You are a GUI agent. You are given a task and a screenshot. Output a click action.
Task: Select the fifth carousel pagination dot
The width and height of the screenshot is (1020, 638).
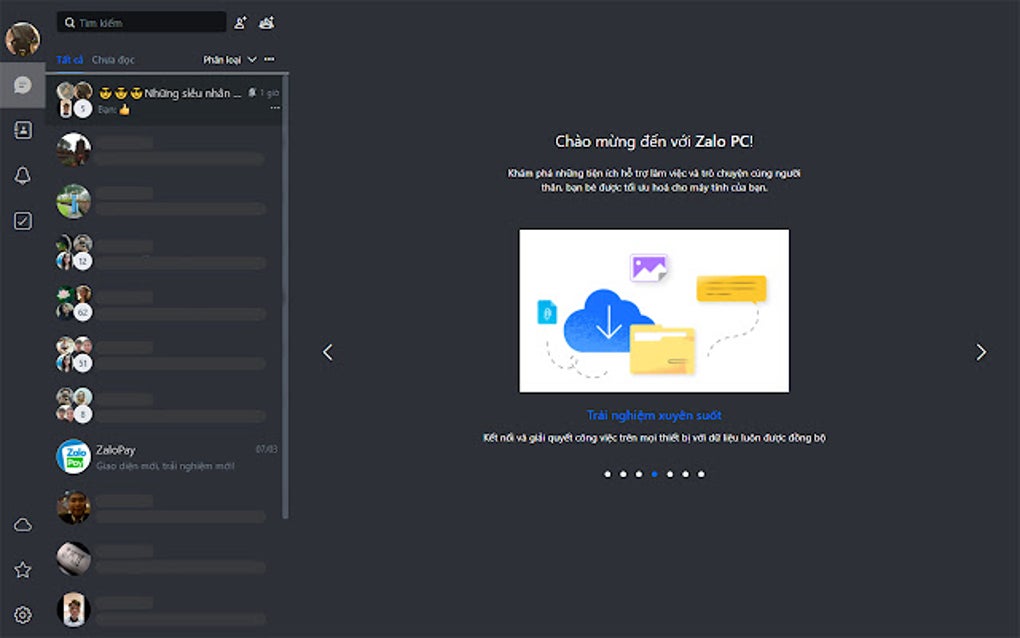click(671, 474)
